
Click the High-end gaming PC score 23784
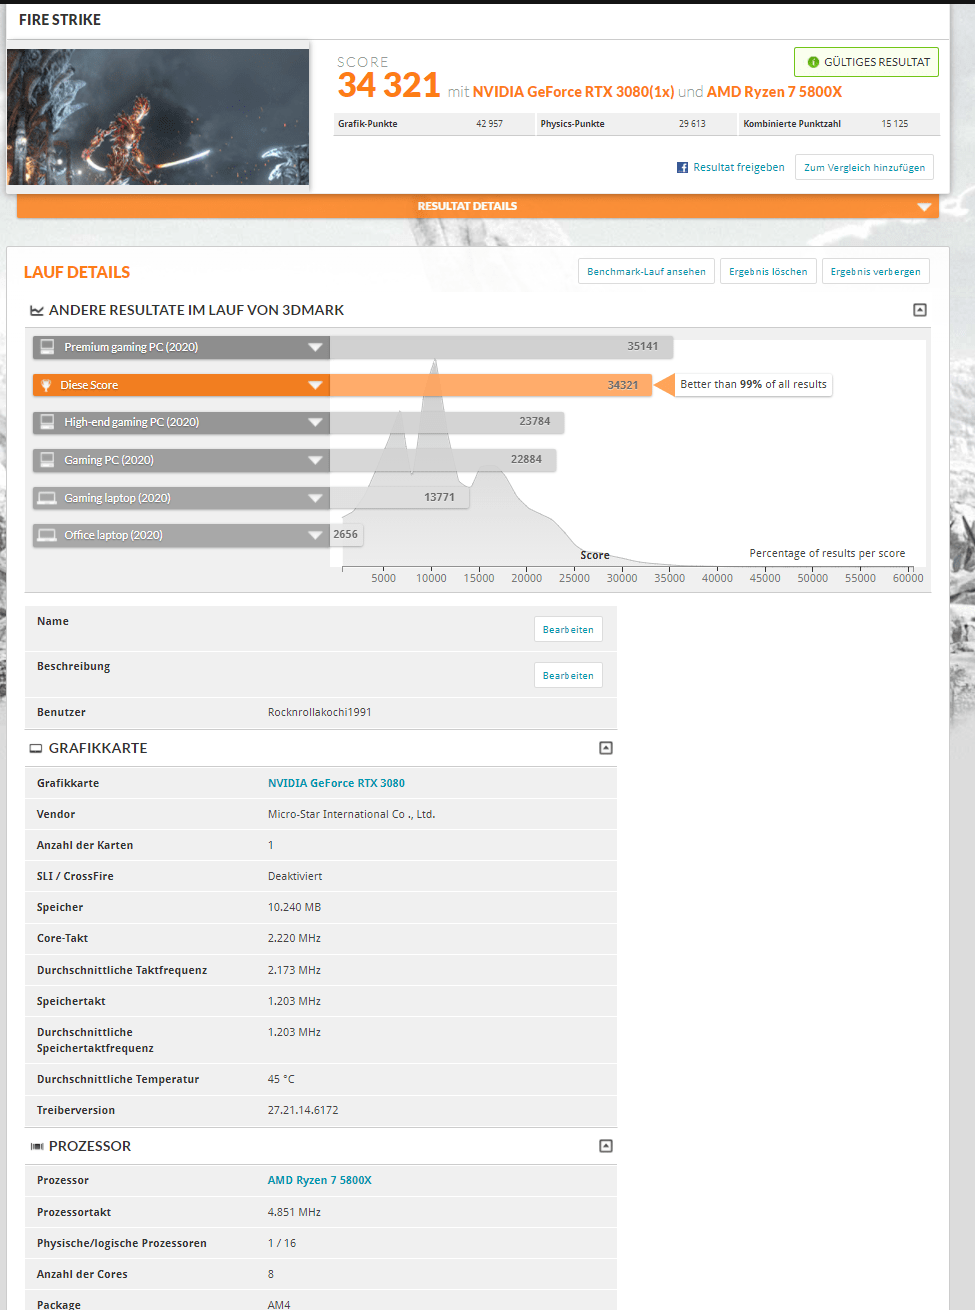point(535,422)
